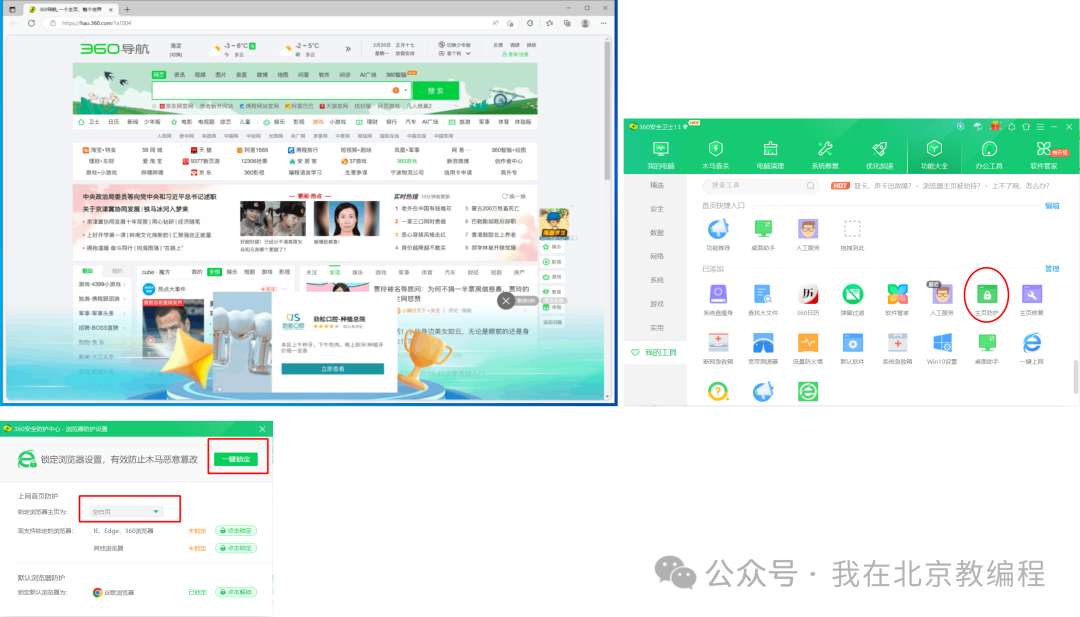
Task: Open the skin shirt icon in 360 title bar
Action: pos(1026,127)
